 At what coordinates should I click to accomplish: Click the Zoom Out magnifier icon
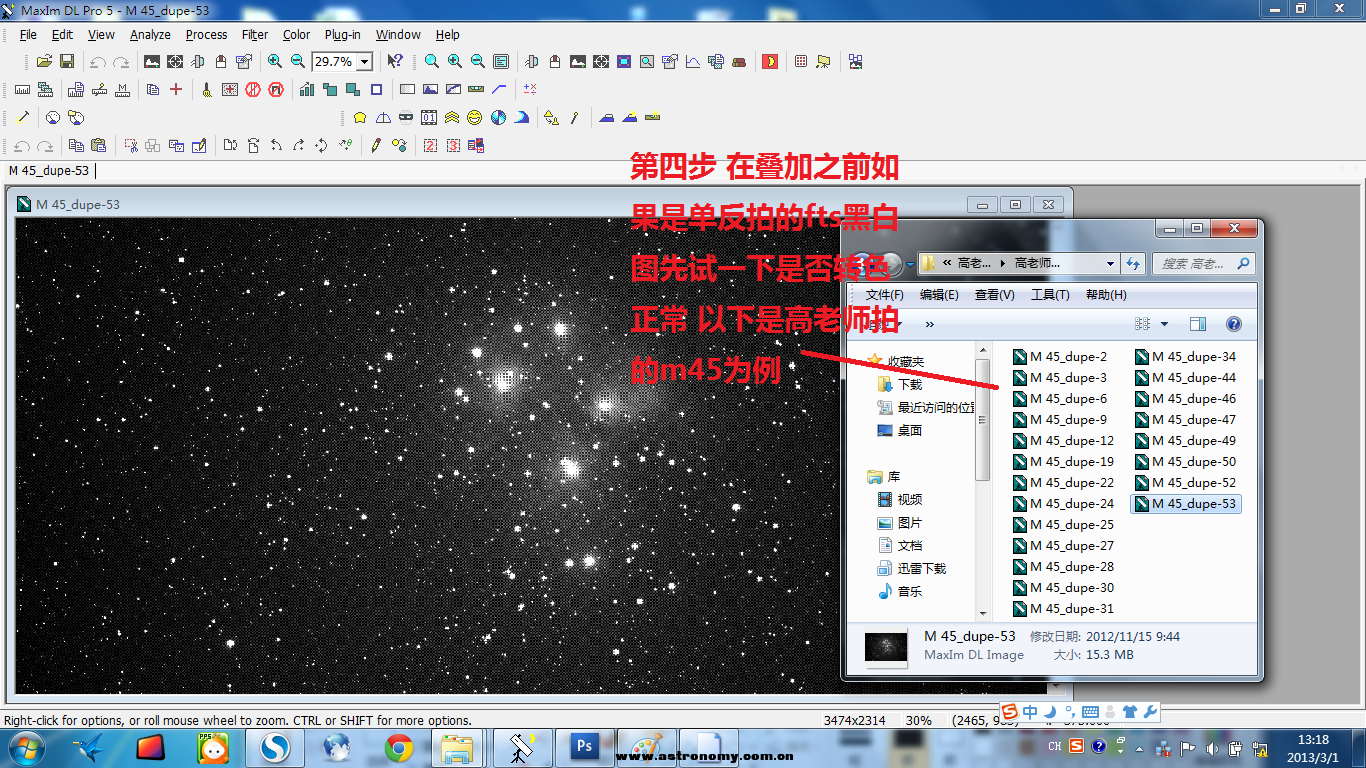[x=297, y=62]
